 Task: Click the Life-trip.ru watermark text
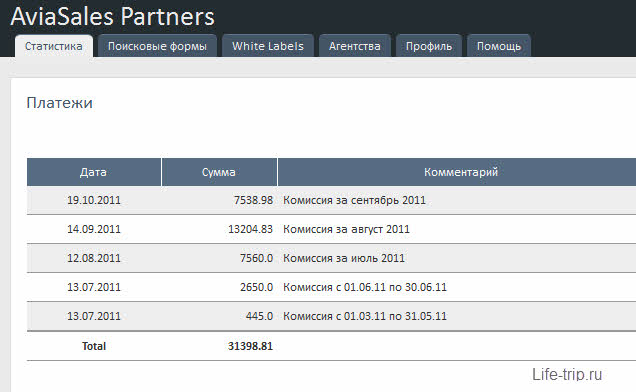[567, 374]
